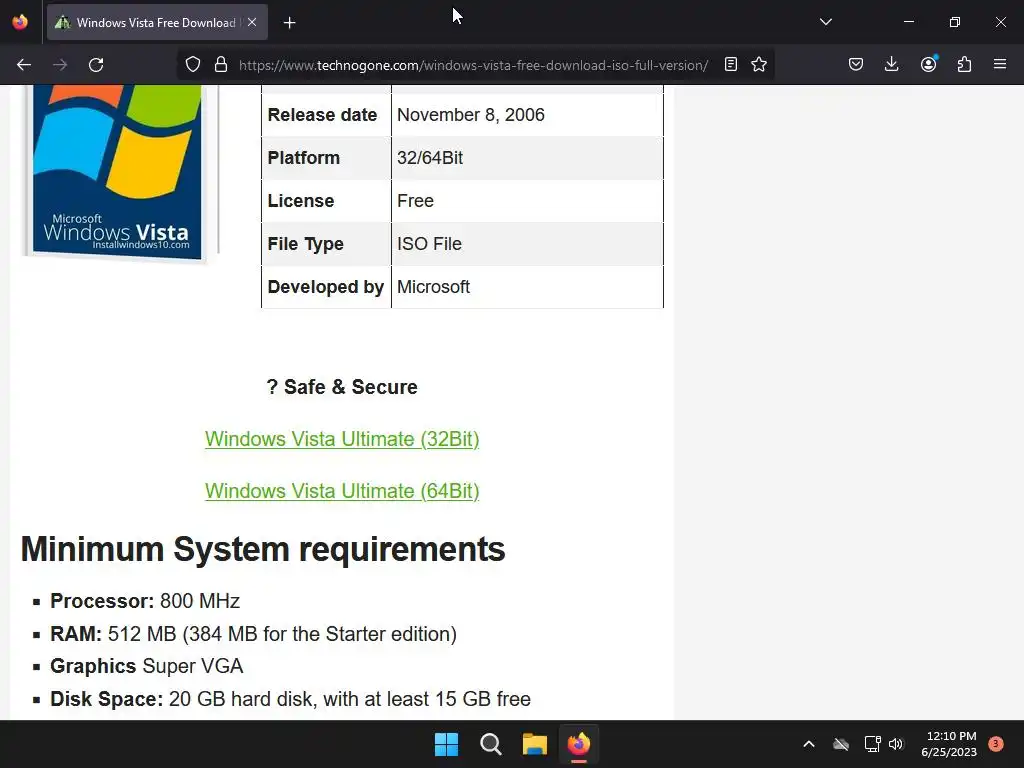
Task: Toggle reader view for this page
Action: pos(731,65)
